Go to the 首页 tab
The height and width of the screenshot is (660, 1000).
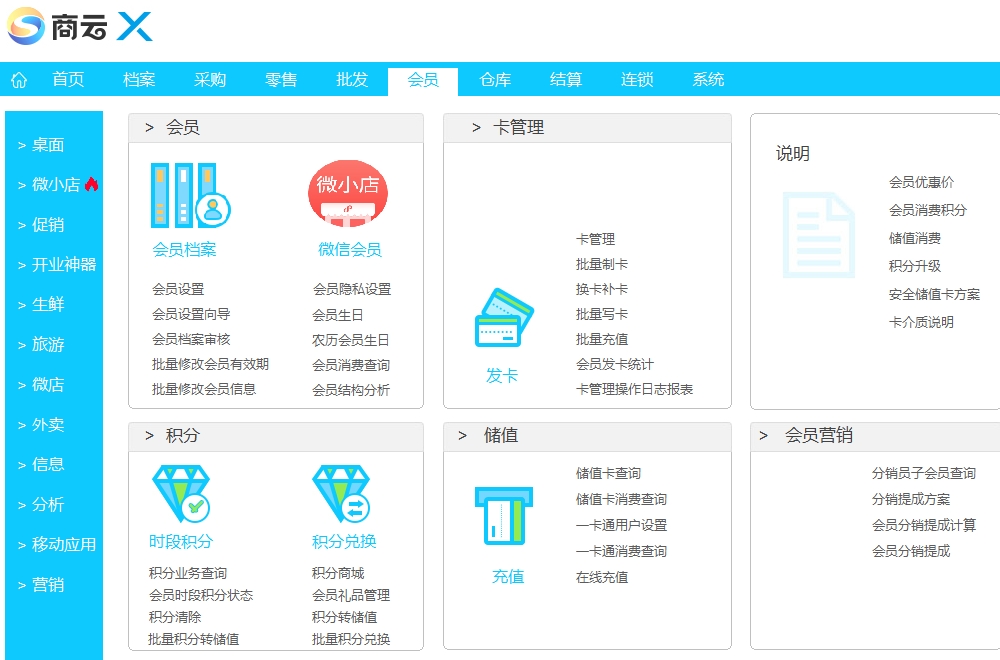click(x=68, y=80)
